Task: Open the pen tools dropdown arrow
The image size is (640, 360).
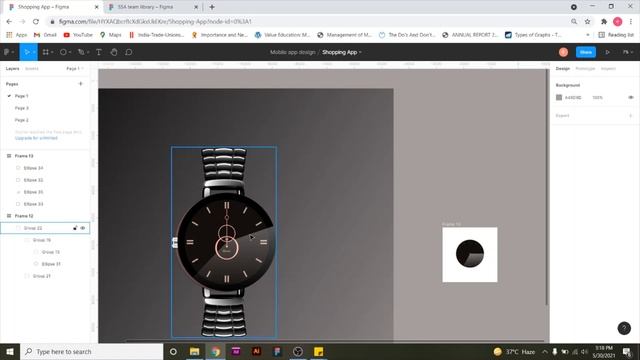Action: point(88,52)
